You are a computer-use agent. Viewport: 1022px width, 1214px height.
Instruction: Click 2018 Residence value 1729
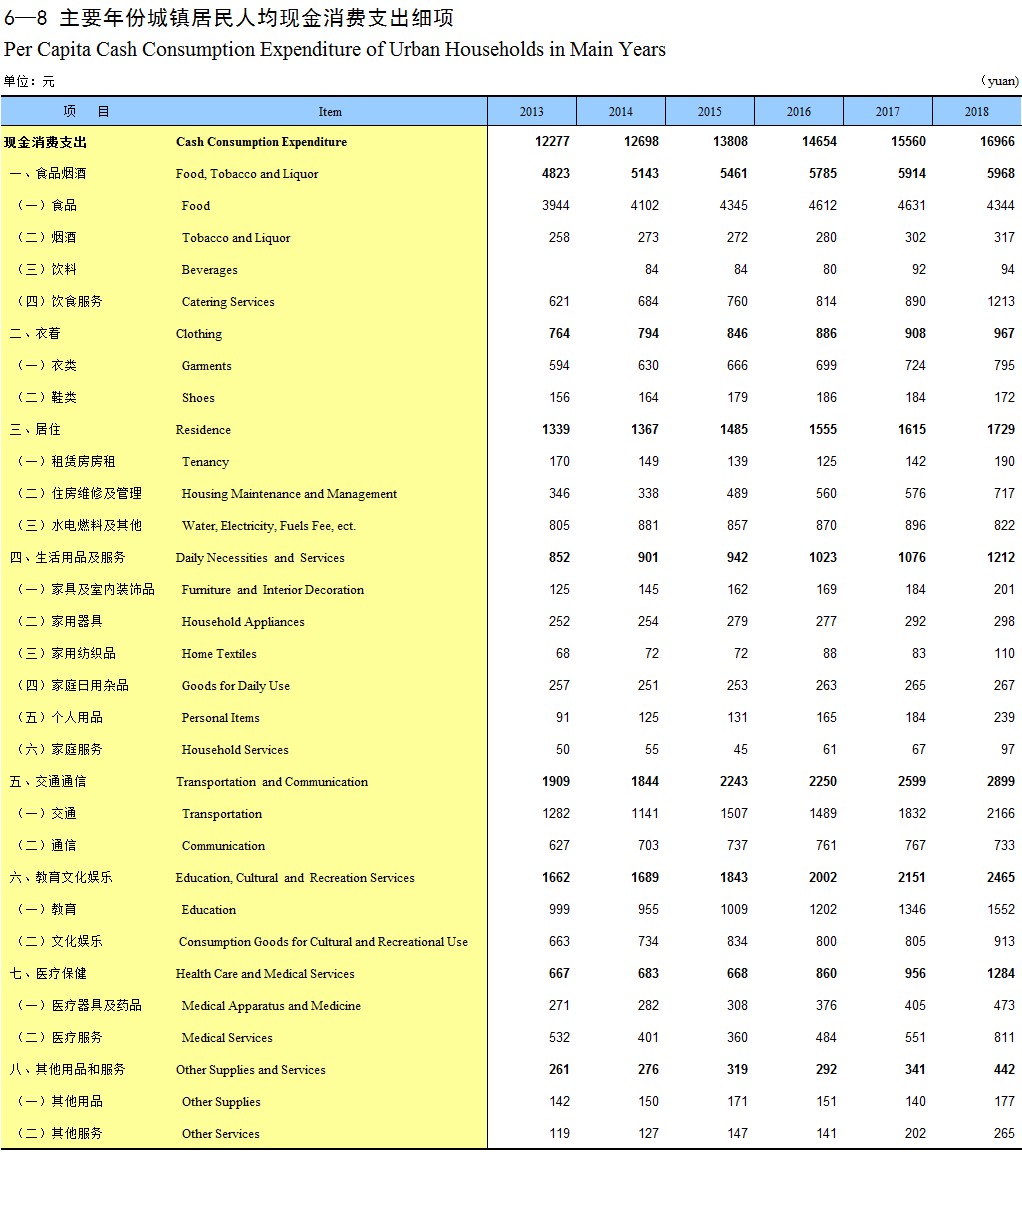tap(1001, 430)
